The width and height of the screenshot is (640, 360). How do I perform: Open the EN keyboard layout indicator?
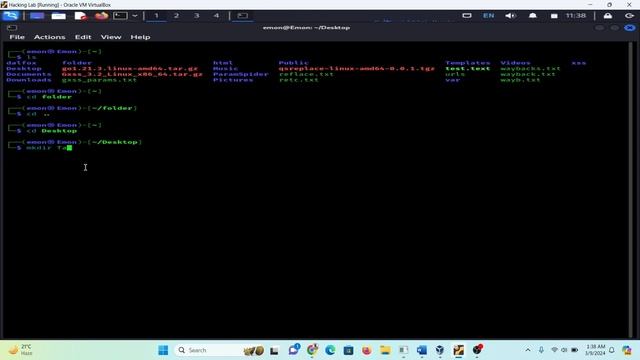click(x=489, y=16)
